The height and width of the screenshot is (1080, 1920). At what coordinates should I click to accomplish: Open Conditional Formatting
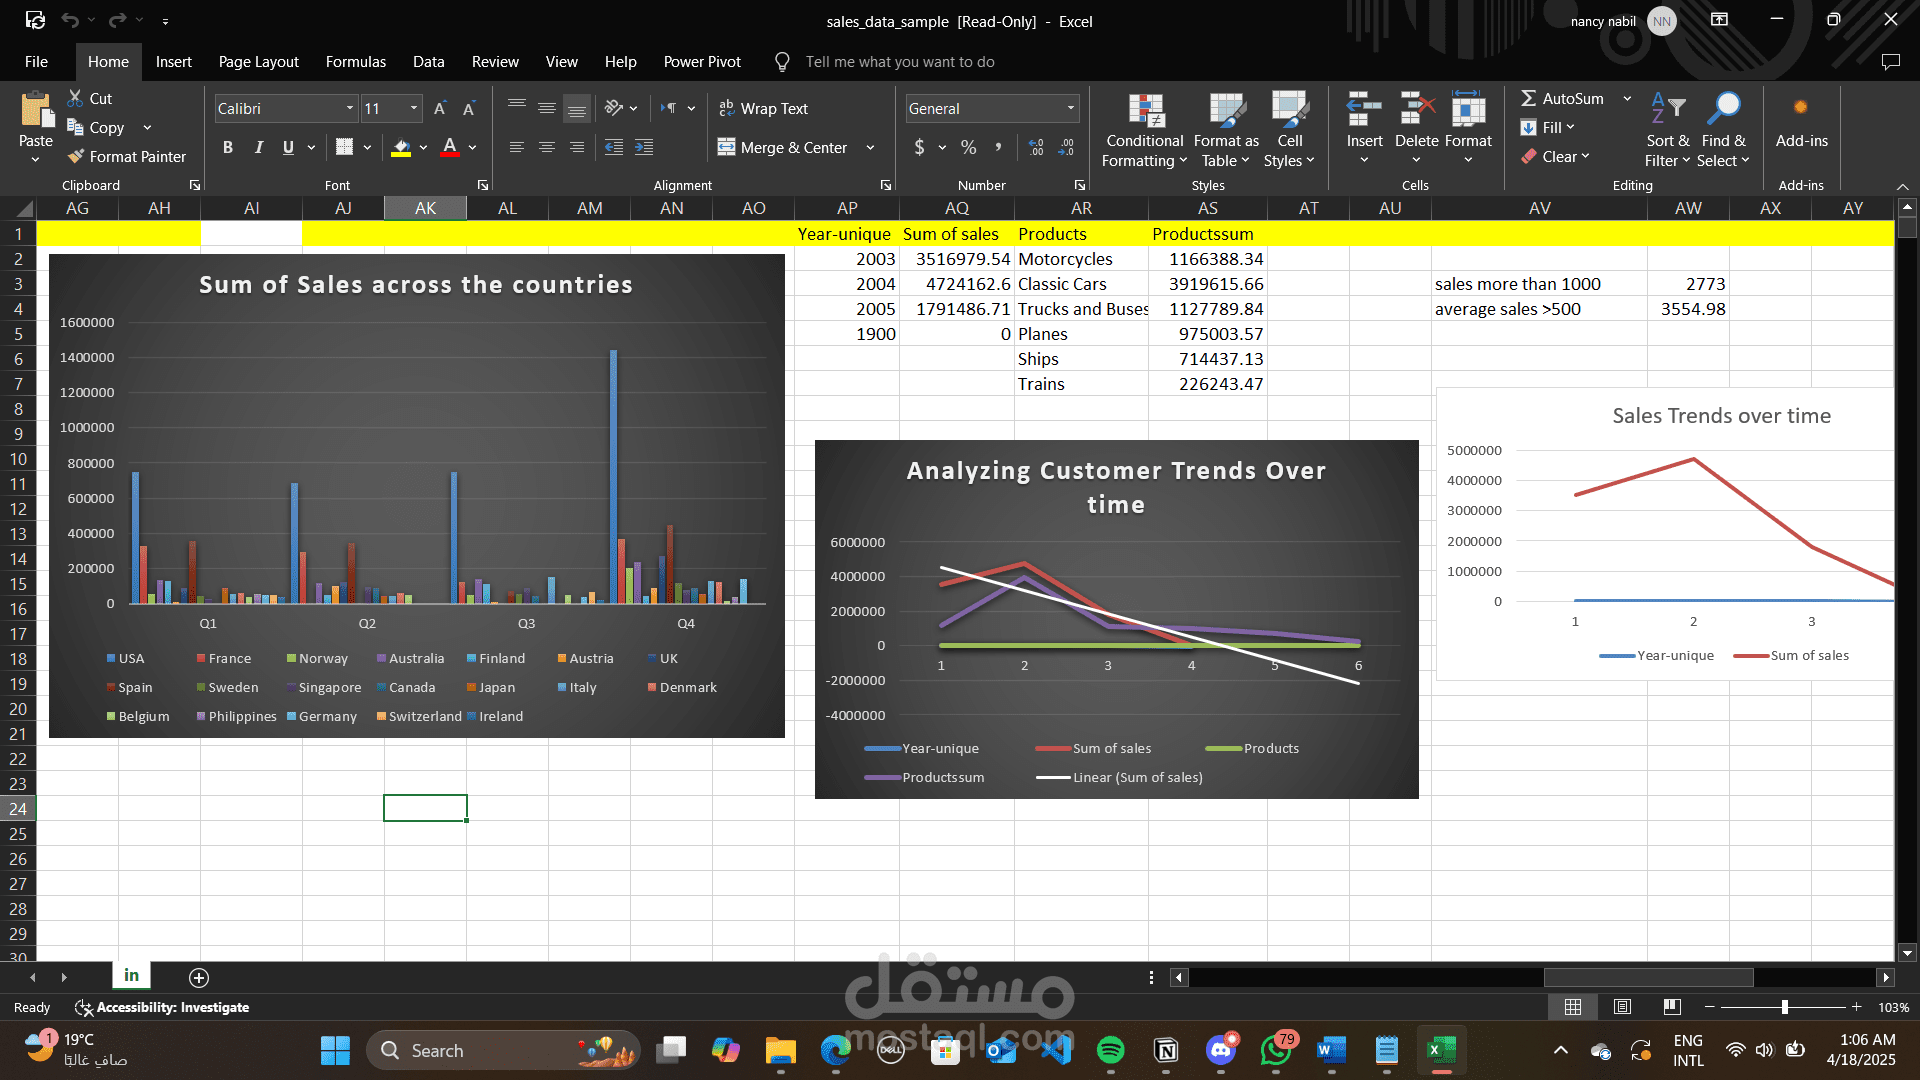click(x=1145, y=130)
